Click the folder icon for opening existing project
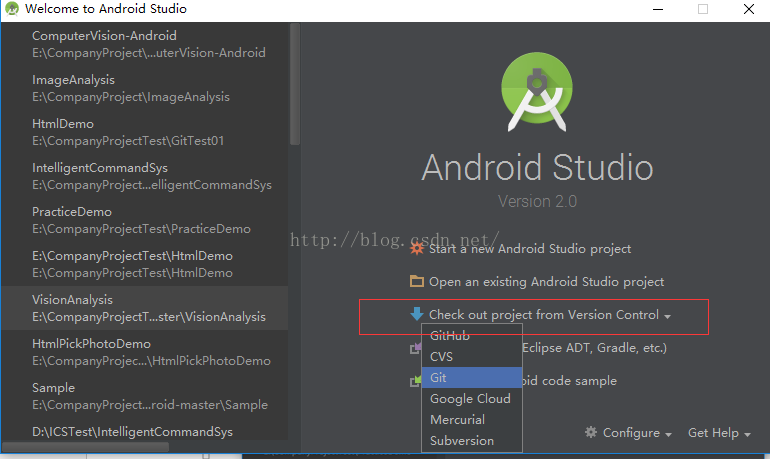Viewport: 770px width, 459px height. click(417, 281)
